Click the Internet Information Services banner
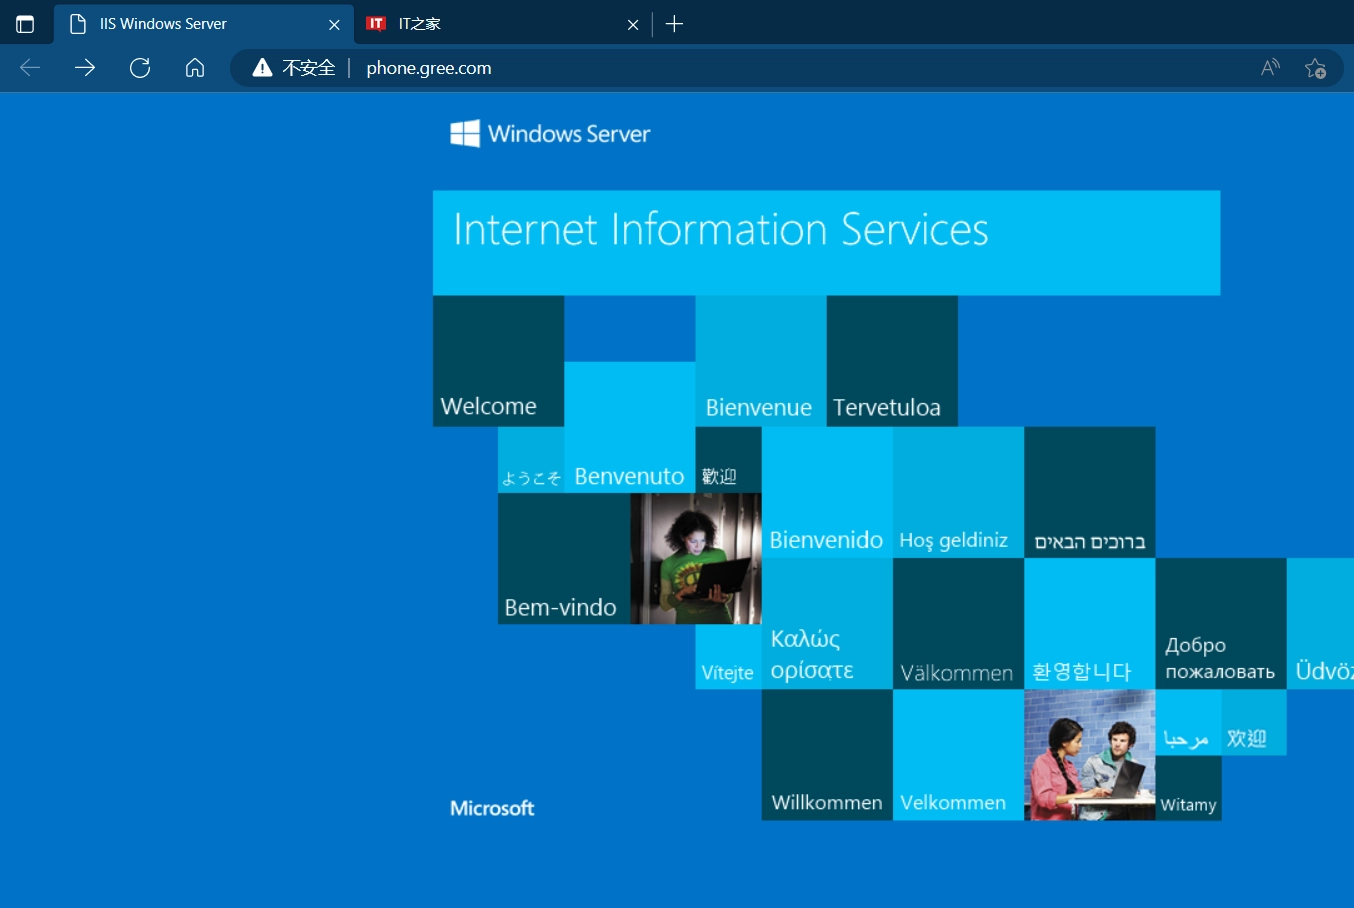Screen dimensions: 1354x908 tap(826, 242)
